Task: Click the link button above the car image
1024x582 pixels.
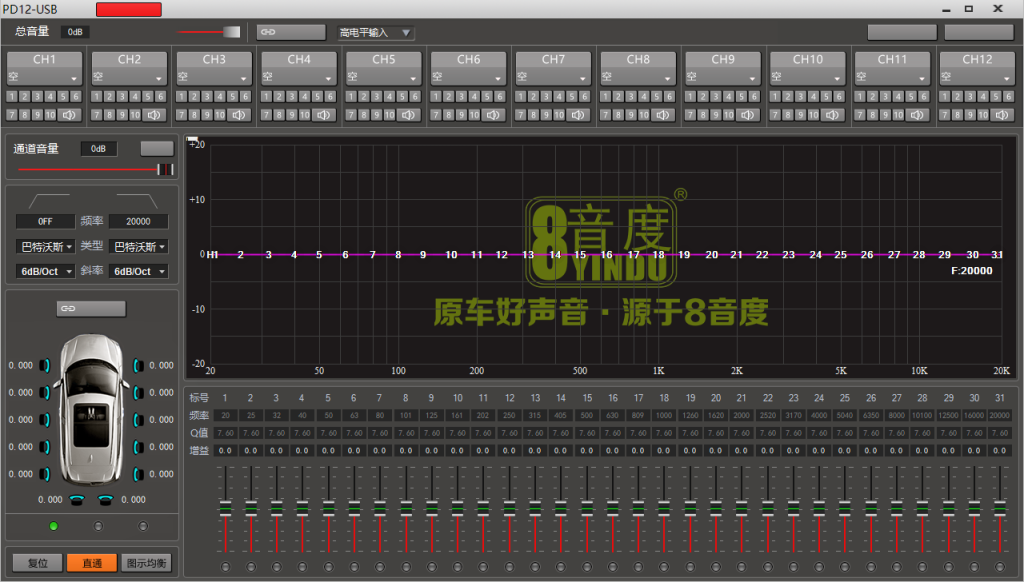Action: pos(91,308)
